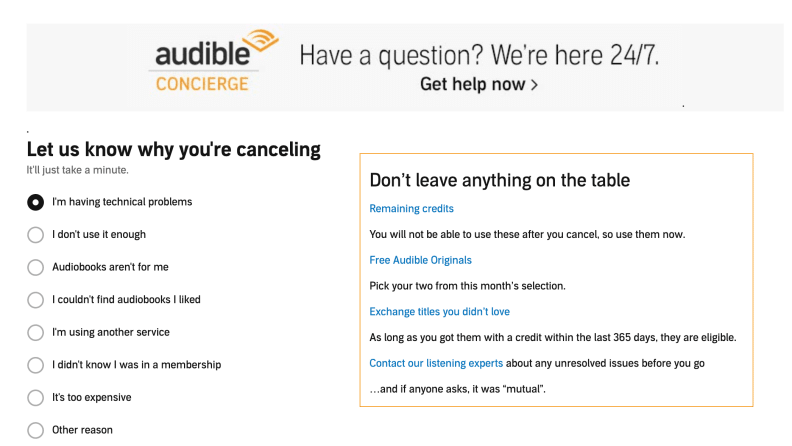
Task: Follow "Exchange titles you didn't love" link
Action: 439,312
